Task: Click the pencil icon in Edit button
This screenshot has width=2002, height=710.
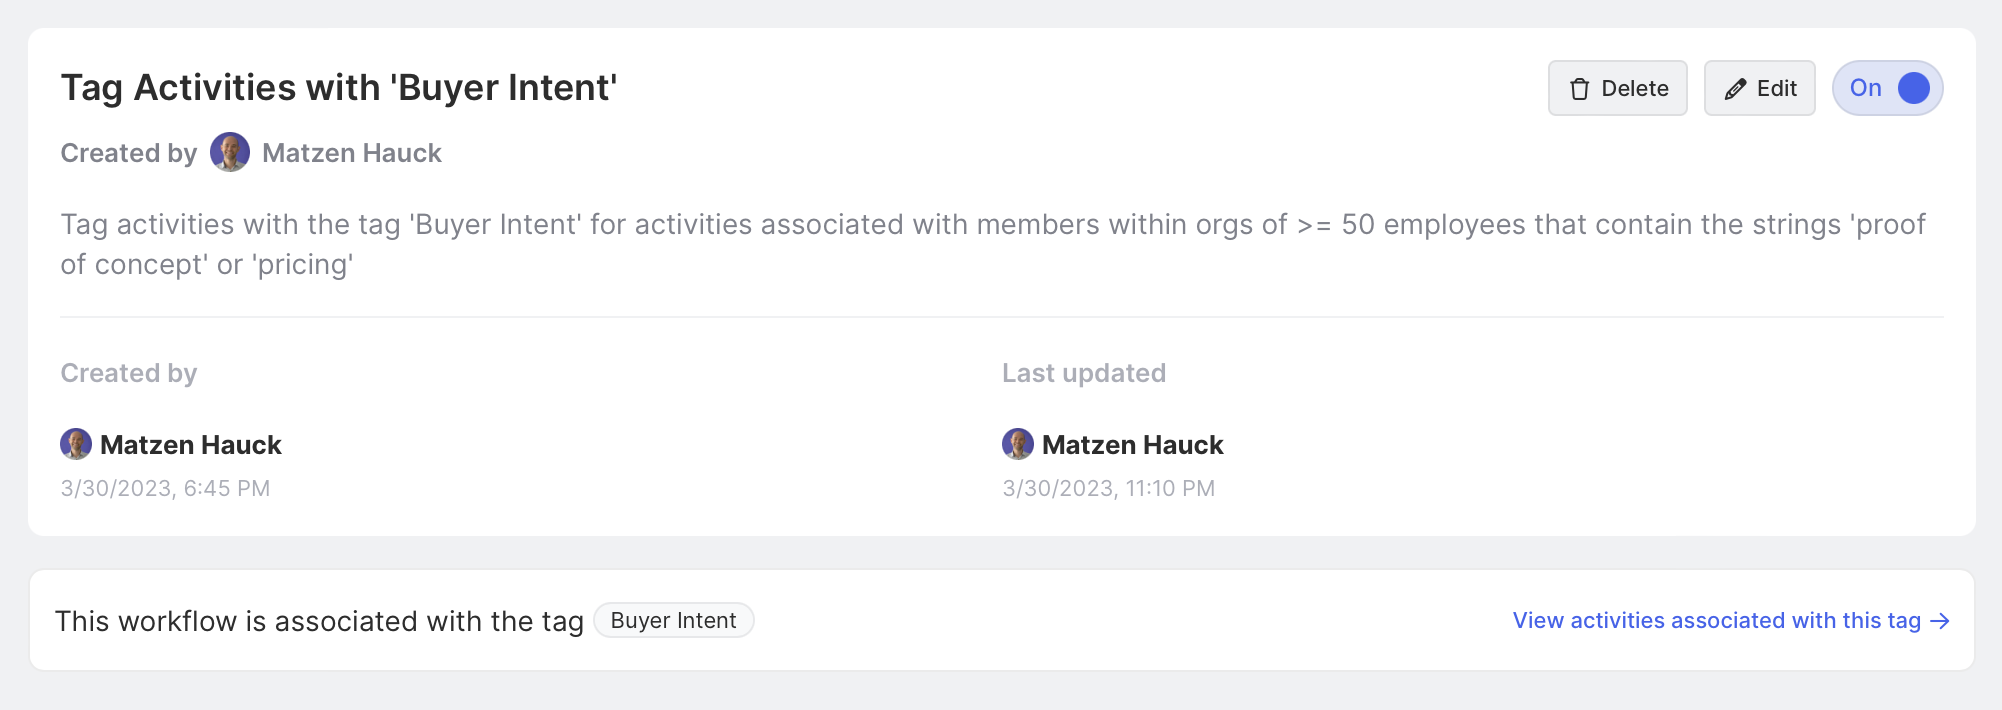Action: pyautogui.click(x=1735, y=89)
